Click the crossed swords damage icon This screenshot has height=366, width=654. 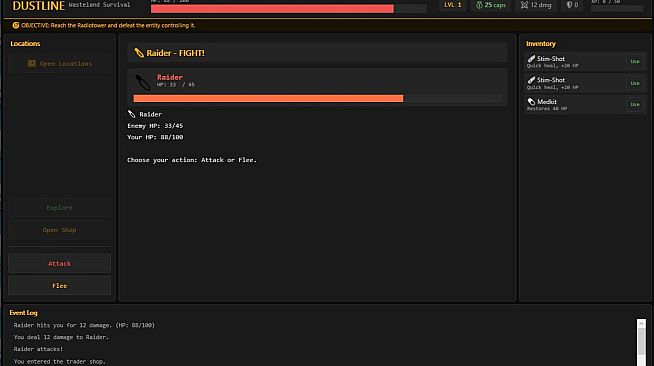click(x=524, y=5)
